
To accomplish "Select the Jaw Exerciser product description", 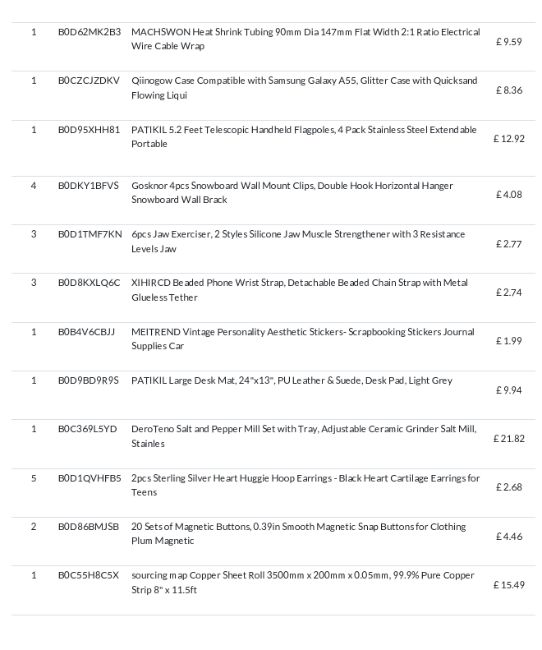I will [298, 241].
